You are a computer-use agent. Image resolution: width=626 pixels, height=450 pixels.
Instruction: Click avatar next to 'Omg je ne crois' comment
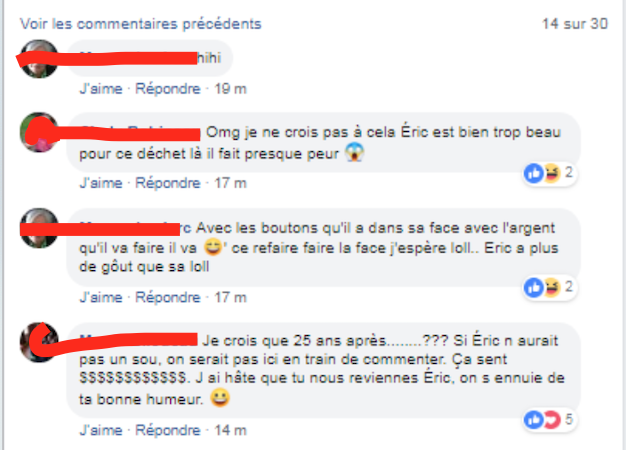point(39,132)
